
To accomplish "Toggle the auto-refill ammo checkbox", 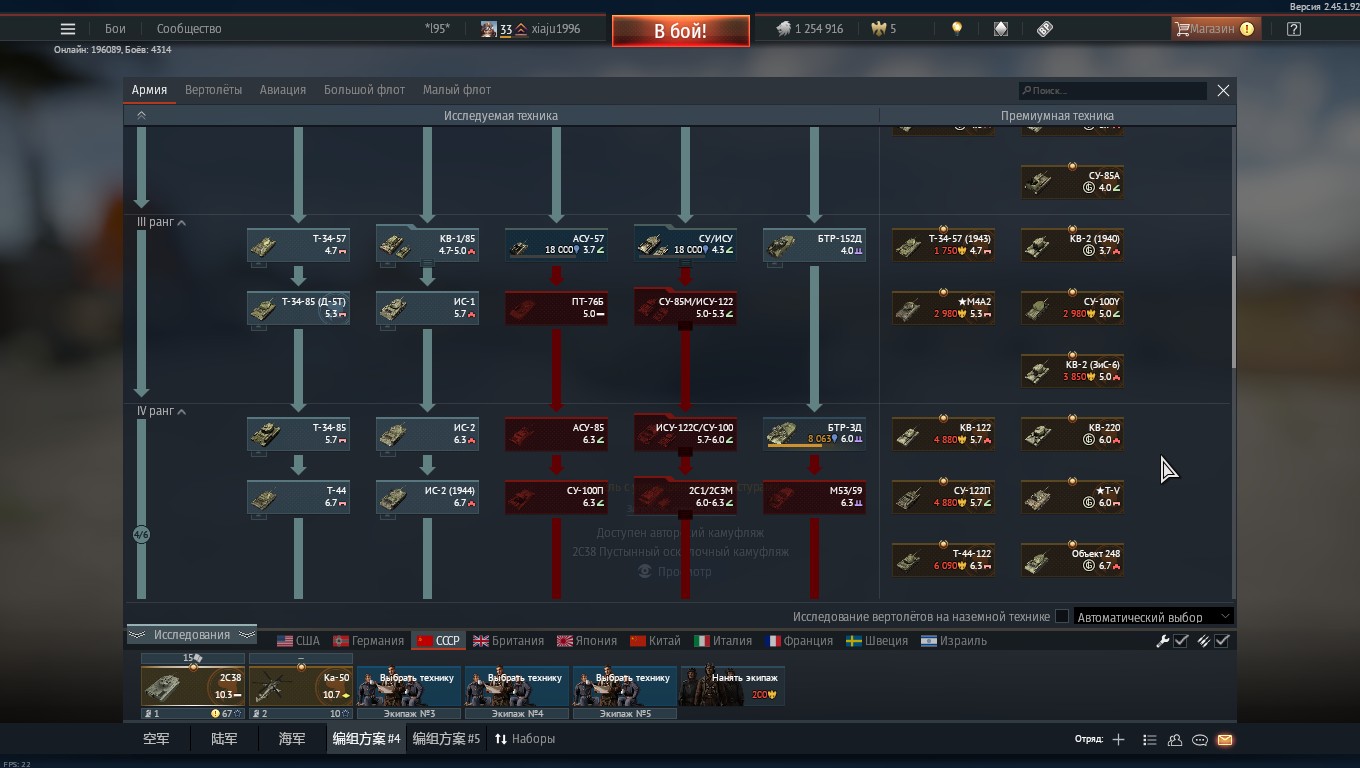I will [1222, 641].
